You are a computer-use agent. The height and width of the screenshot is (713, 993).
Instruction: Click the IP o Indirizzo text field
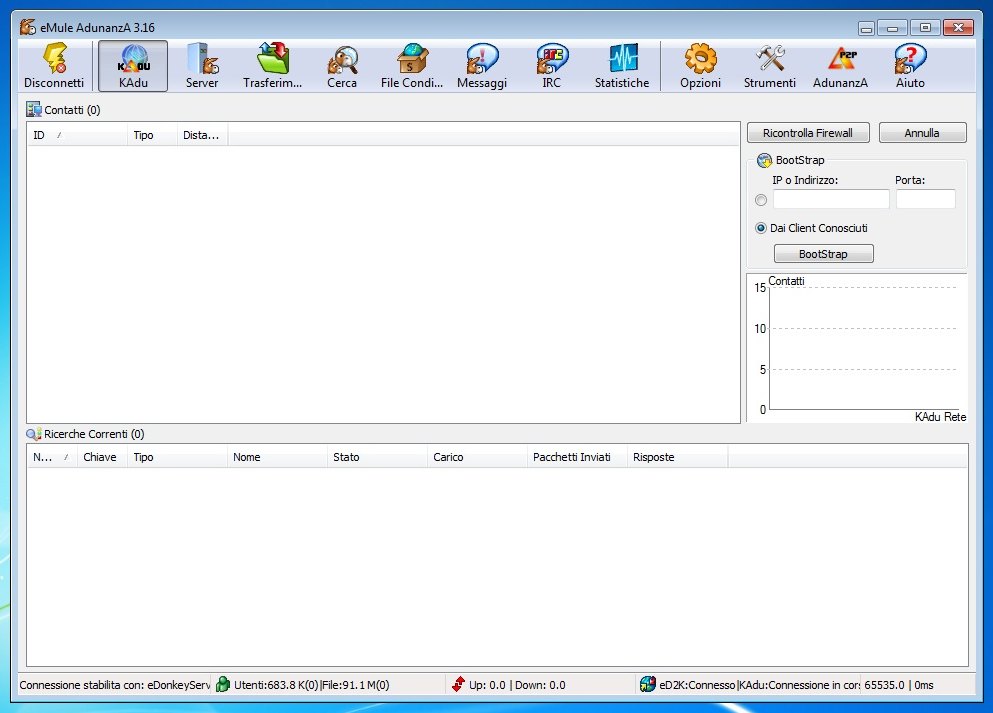(830, 199)
